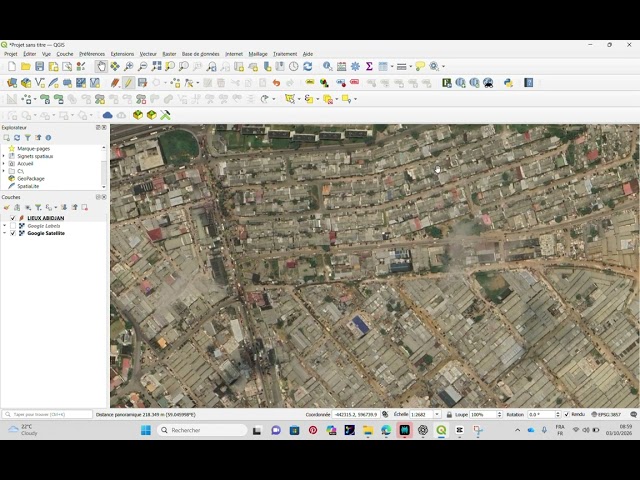
Task: Open the Windows Start menu
Action: (146, 430)
